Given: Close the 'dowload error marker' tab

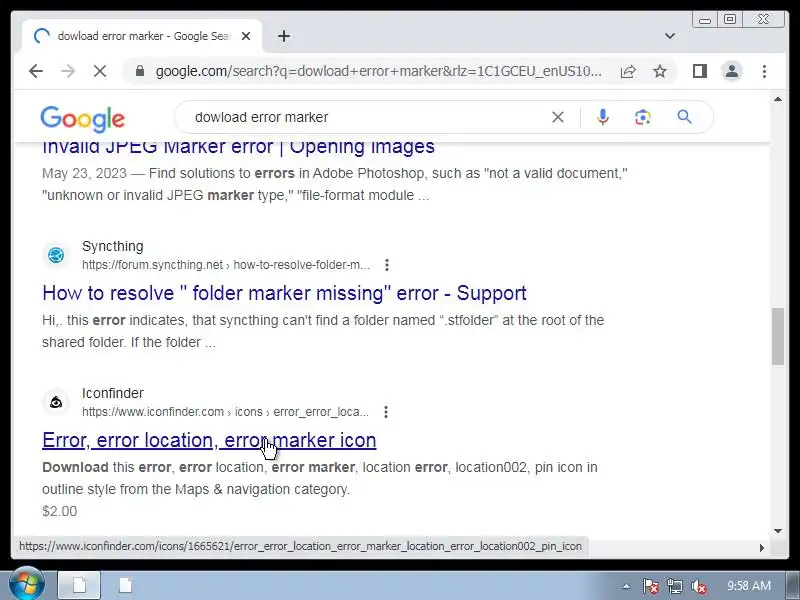Looking at the screenshot, I should click(246, 36).
